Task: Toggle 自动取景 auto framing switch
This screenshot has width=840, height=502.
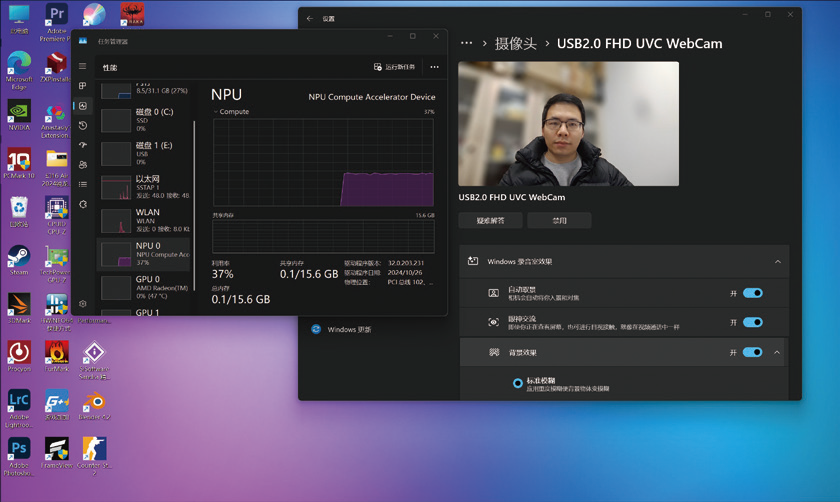Action: click(753, 293)
